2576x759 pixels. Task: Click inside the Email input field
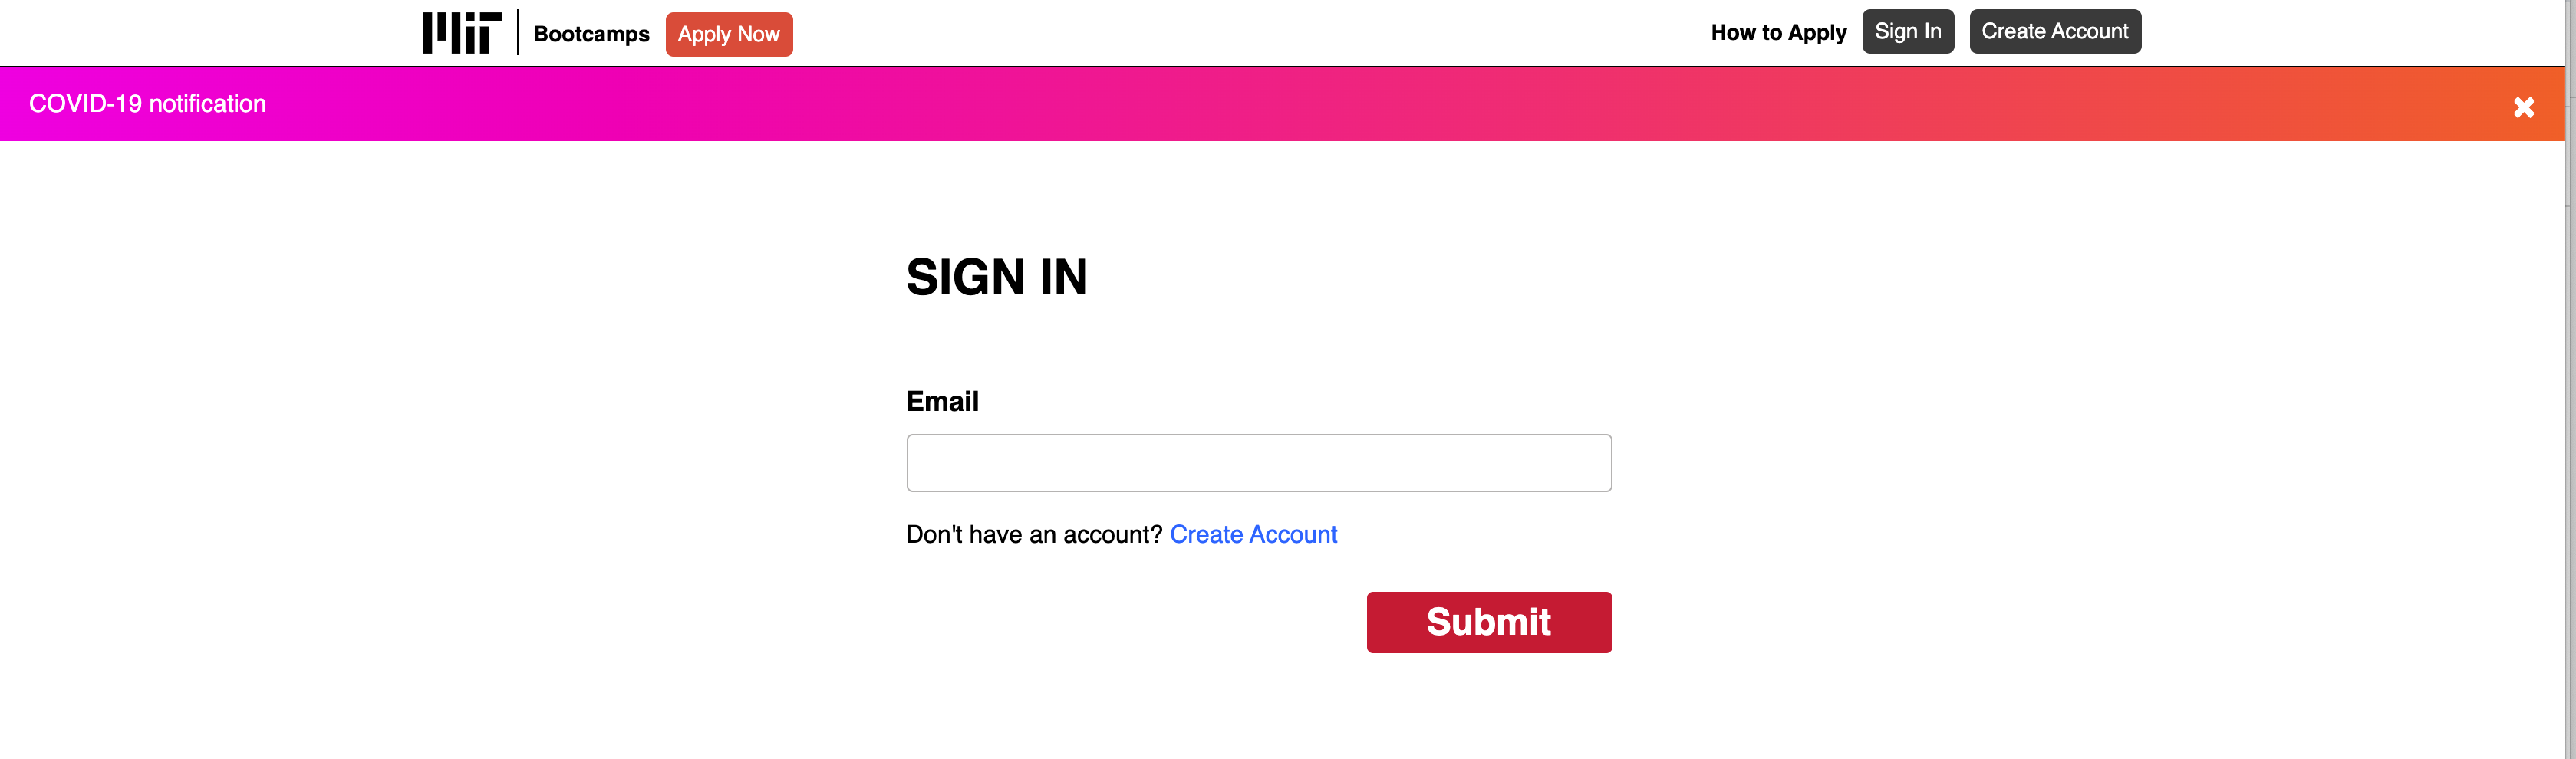(1258, 462)
